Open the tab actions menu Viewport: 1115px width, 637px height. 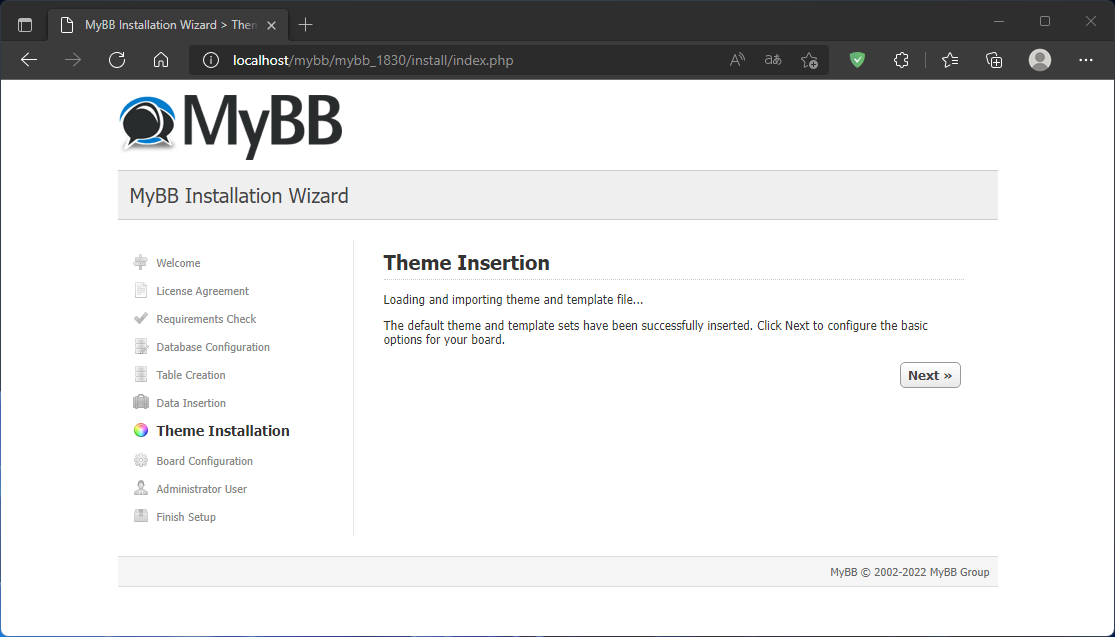(25, 25)
